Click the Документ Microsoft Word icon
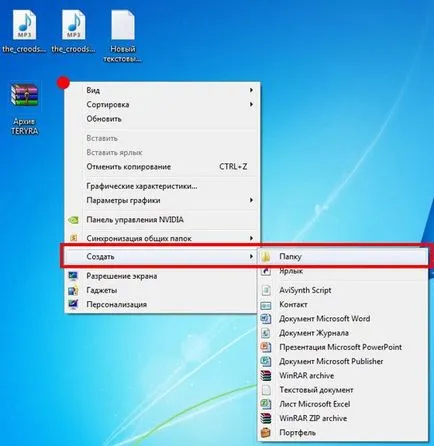434x446 pixels. [x=266, y=319]
